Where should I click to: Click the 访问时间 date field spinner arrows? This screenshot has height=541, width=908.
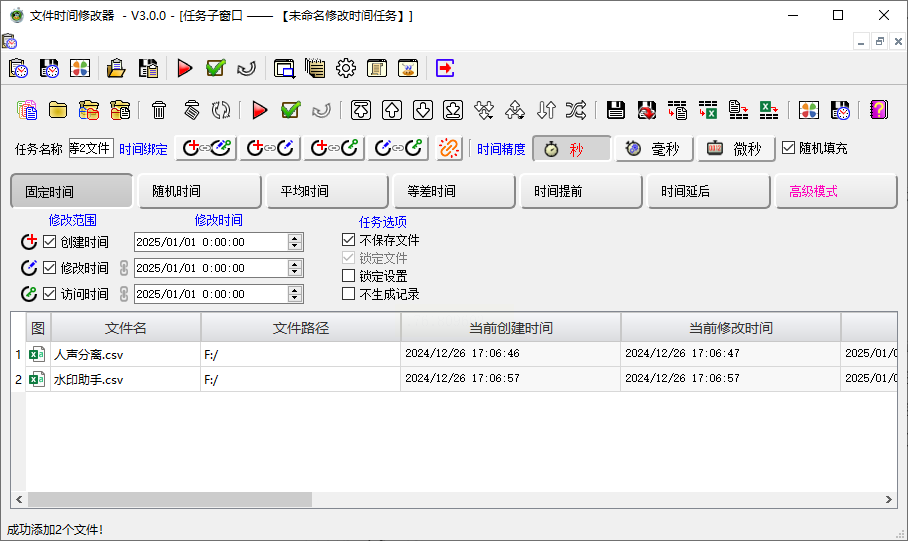[x=294, y=294]
